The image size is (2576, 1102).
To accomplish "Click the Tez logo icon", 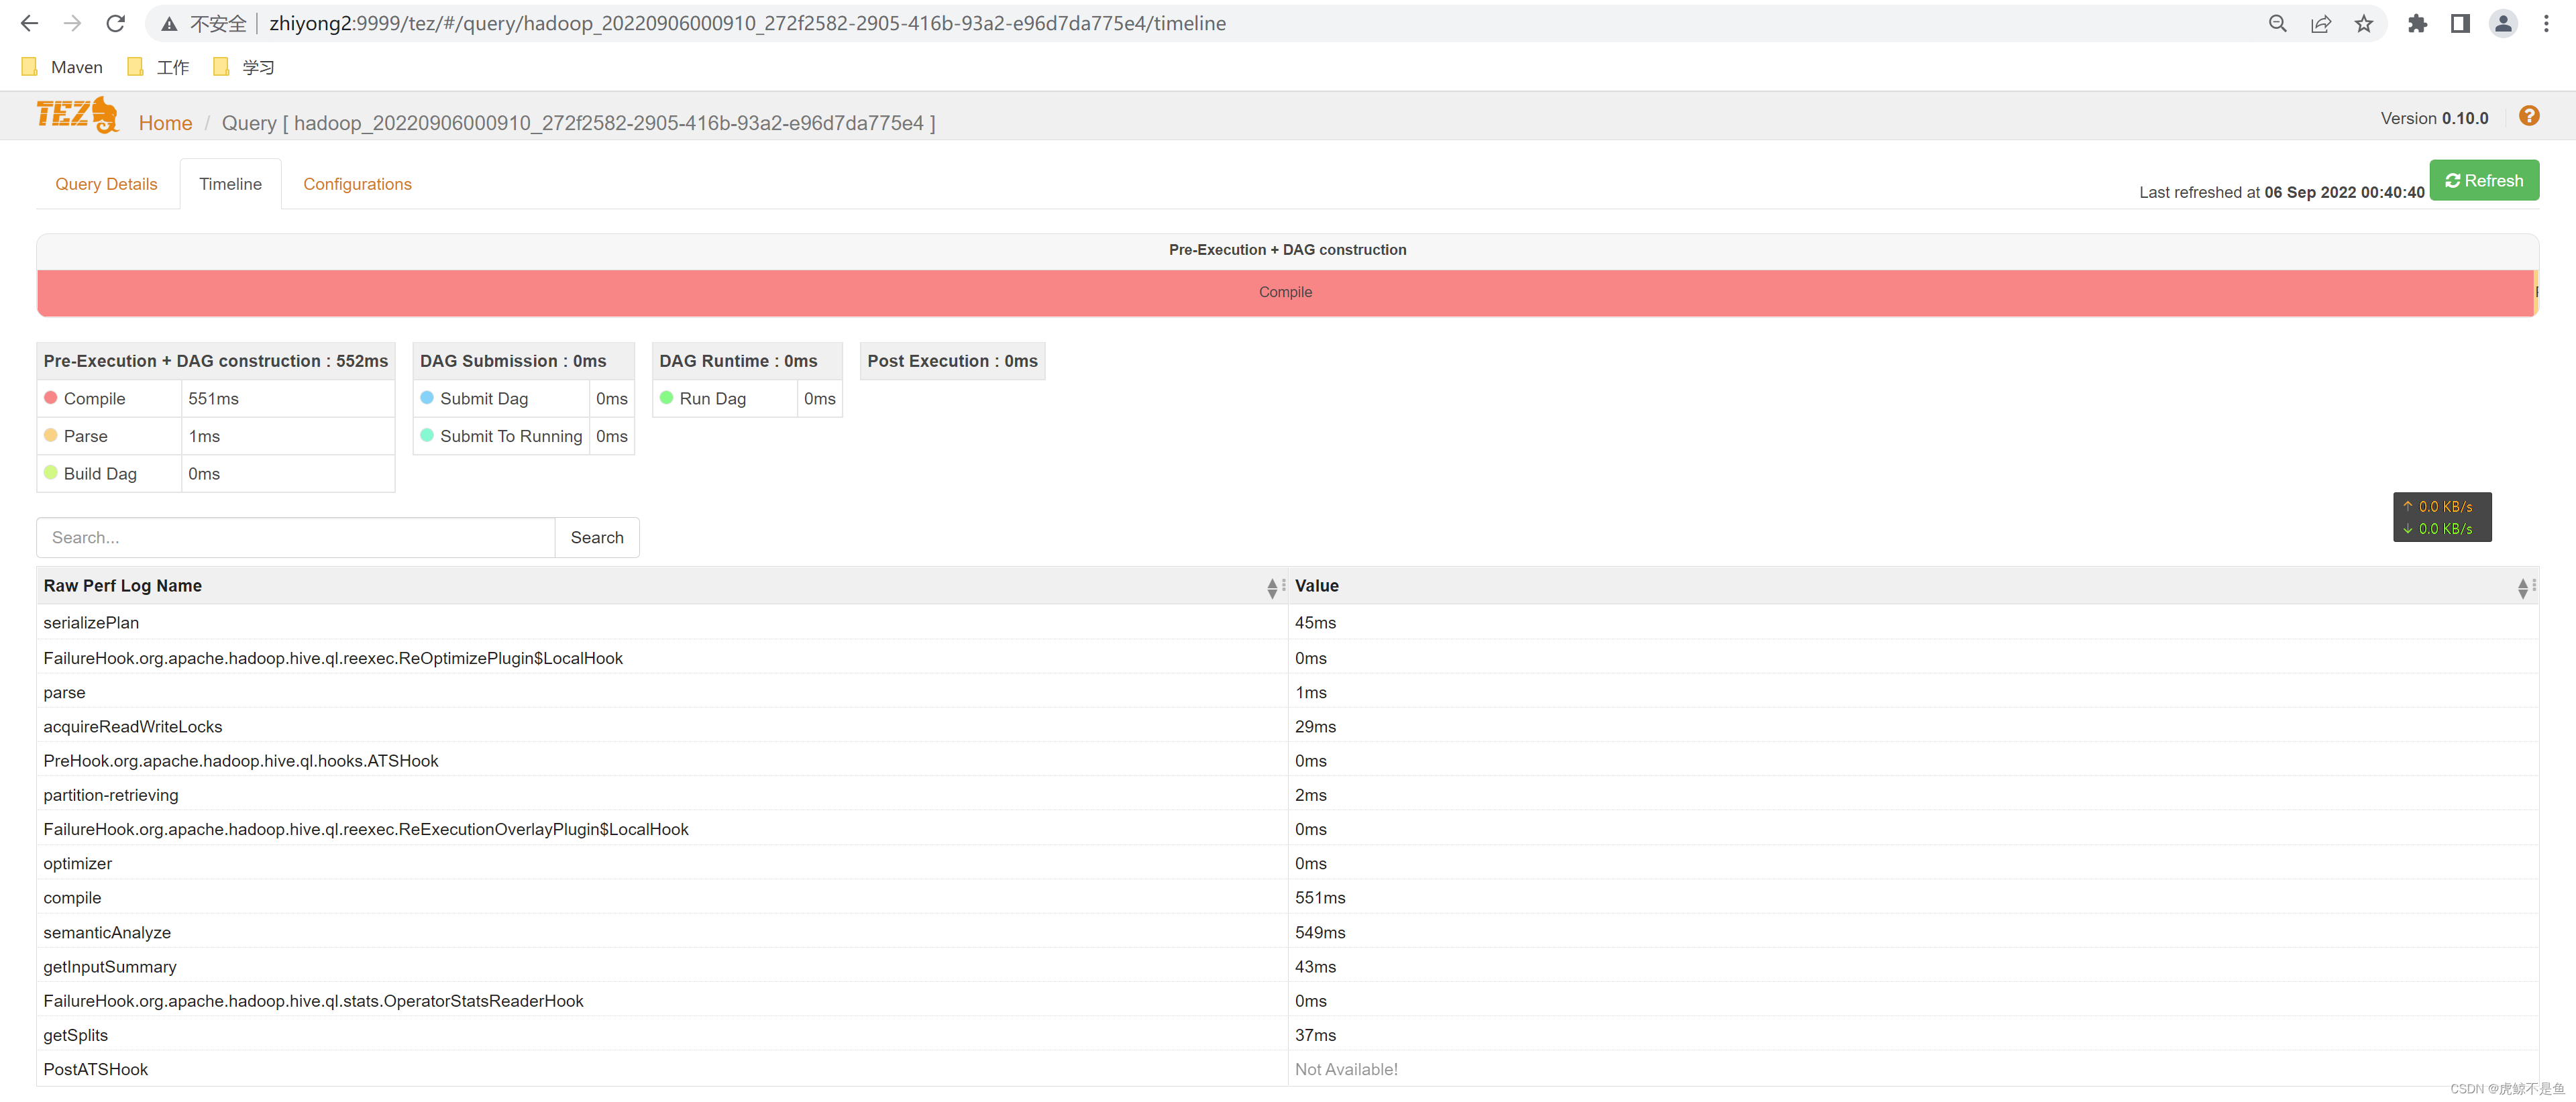I will 77,116.
